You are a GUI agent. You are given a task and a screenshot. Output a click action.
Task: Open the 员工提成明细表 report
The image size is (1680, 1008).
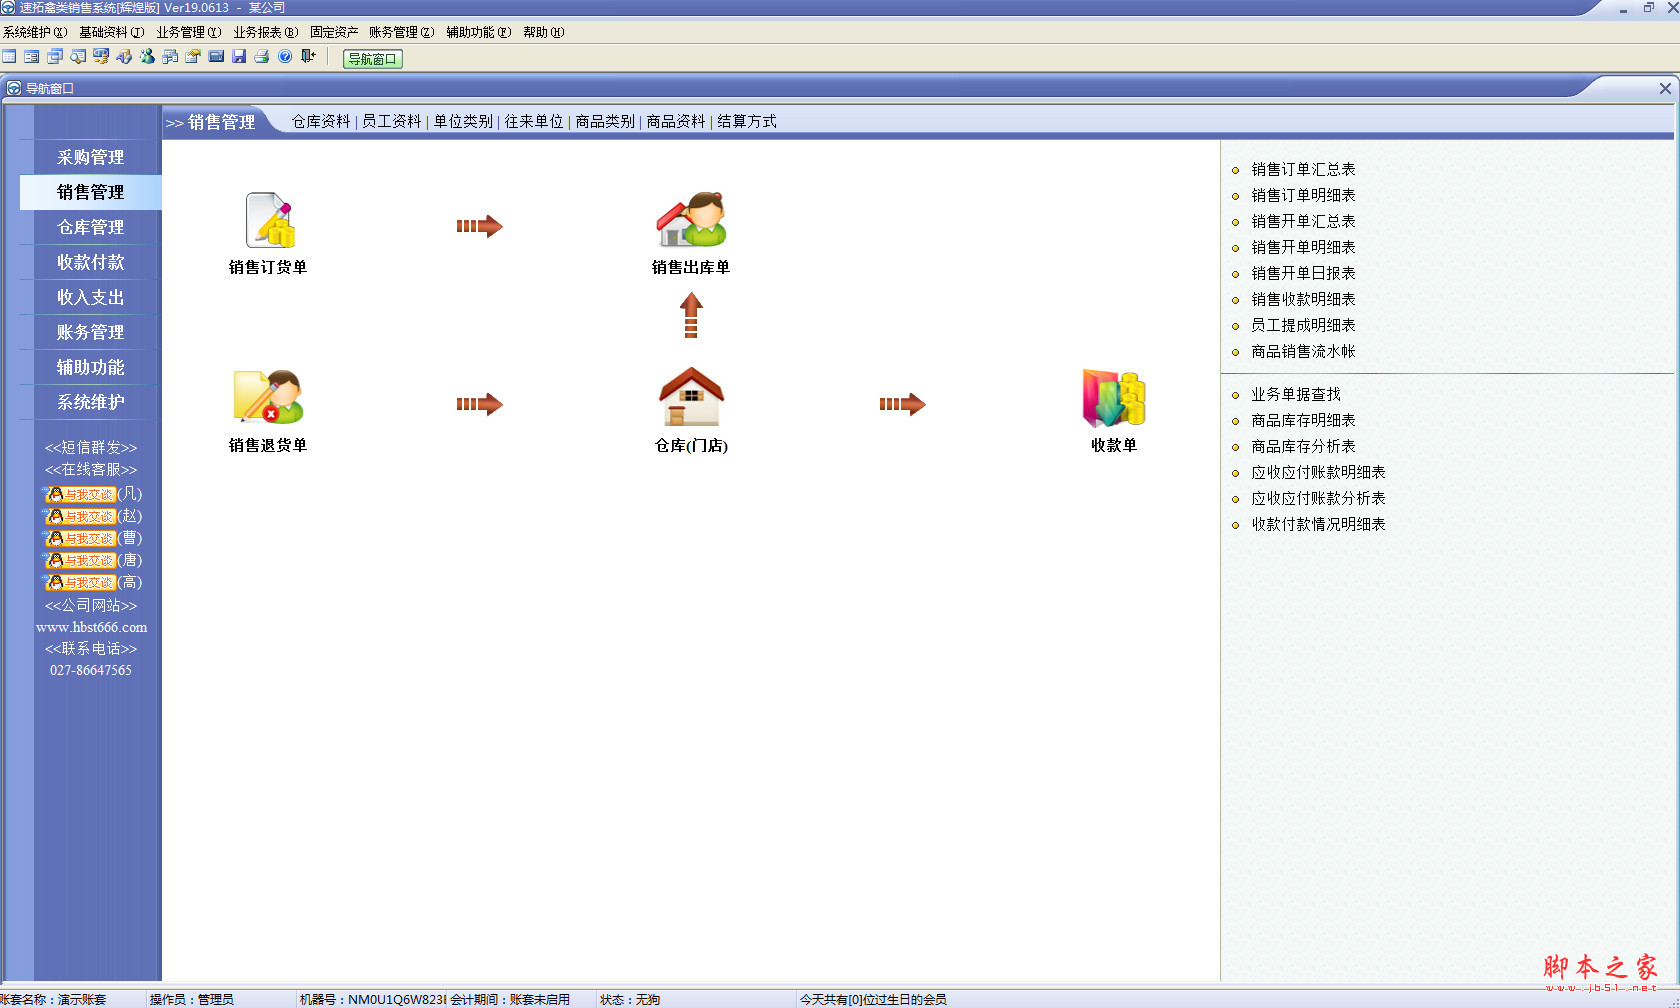(x=1303, y=325)
